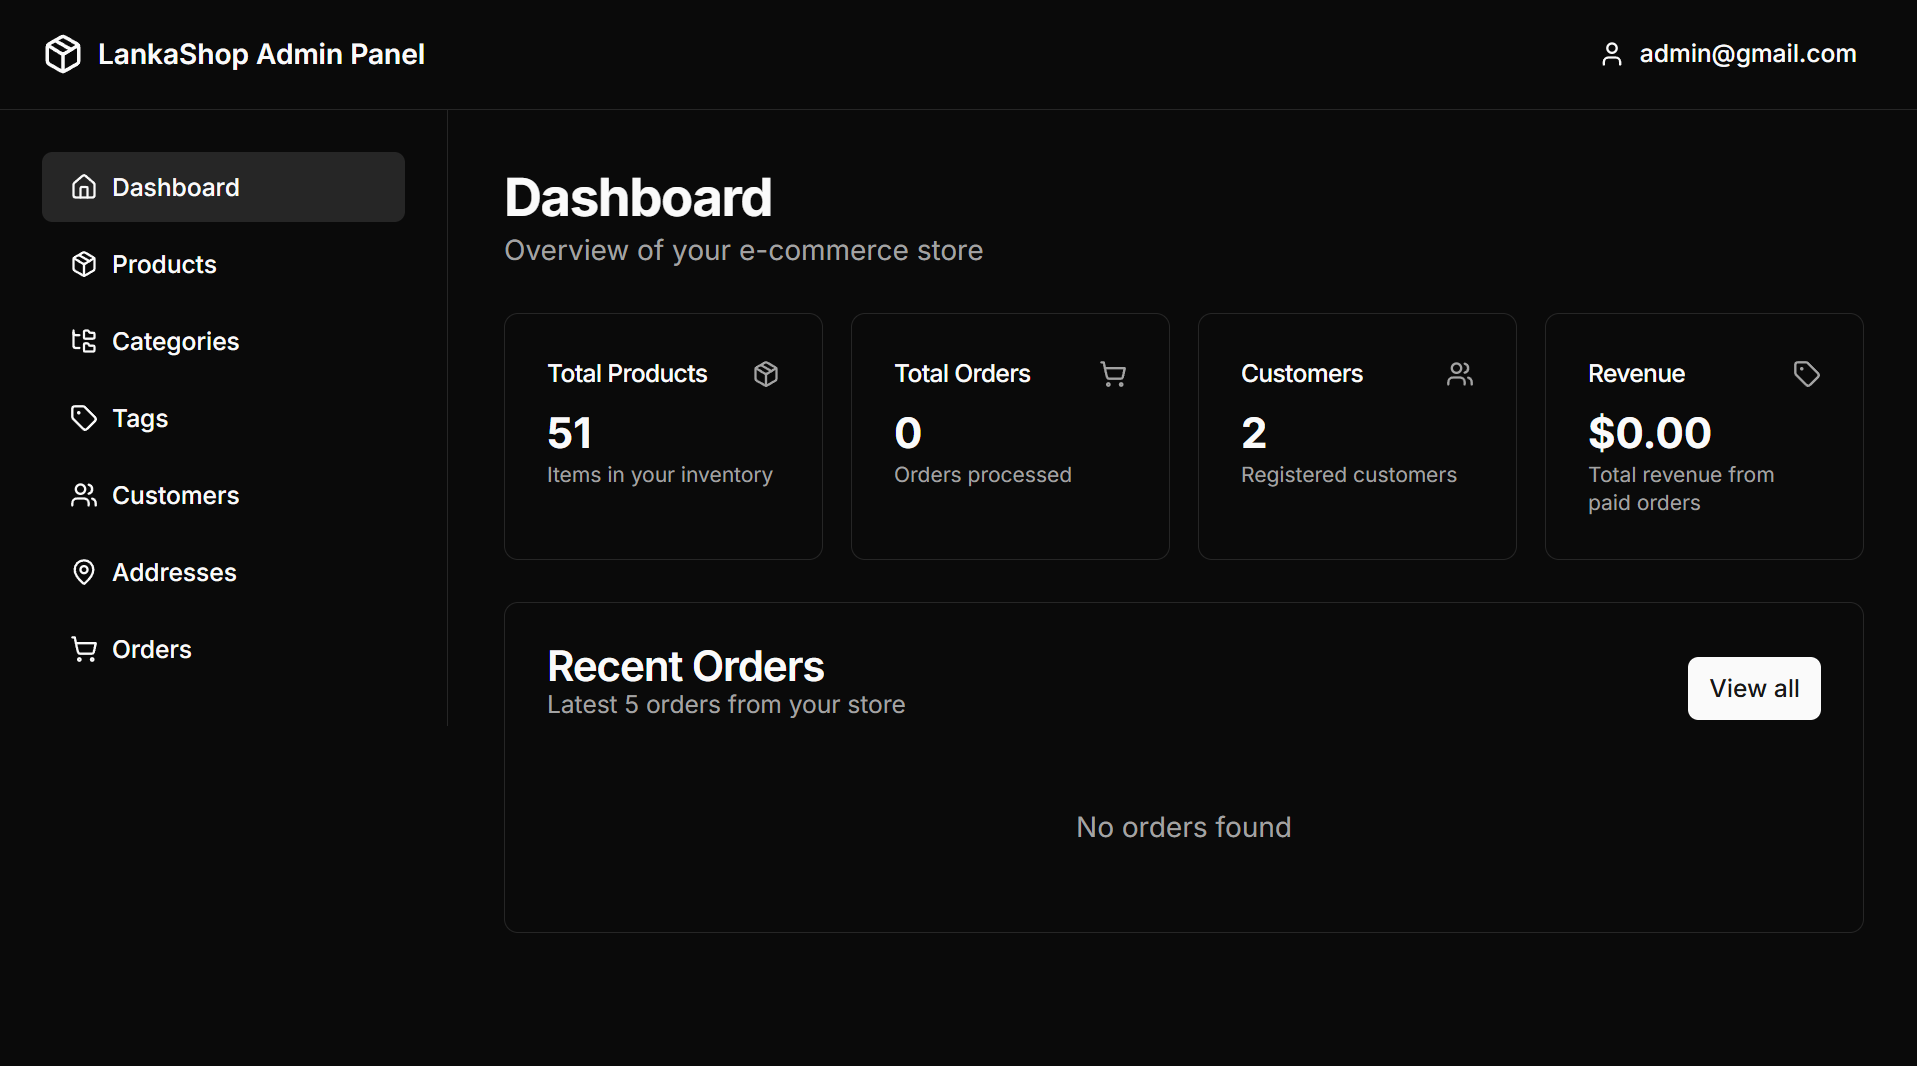The height and width of the screenshot is (1066, 1917).
Task: Navigate to Customers in sidebar menu
Action: click(175, 495)
